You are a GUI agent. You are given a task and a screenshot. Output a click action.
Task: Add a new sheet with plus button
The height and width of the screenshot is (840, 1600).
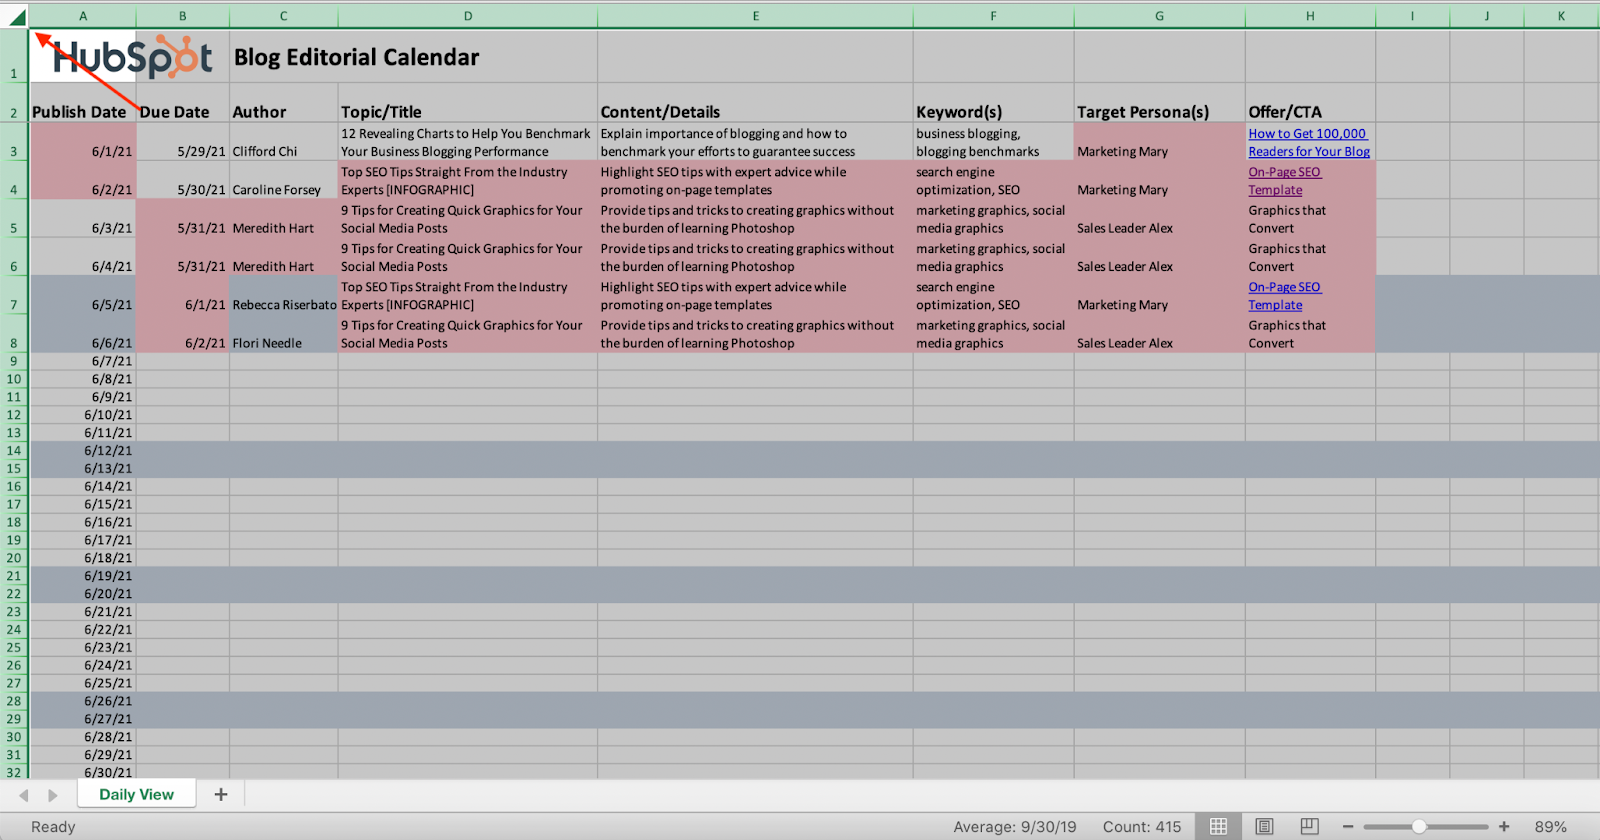221,794
